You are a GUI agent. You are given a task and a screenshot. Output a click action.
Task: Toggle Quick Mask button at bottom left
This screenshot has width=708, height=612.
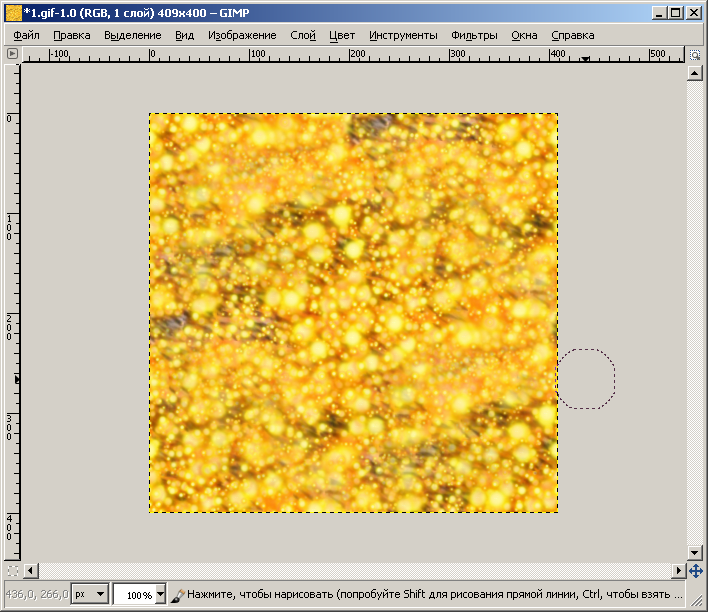pos(13,571)
